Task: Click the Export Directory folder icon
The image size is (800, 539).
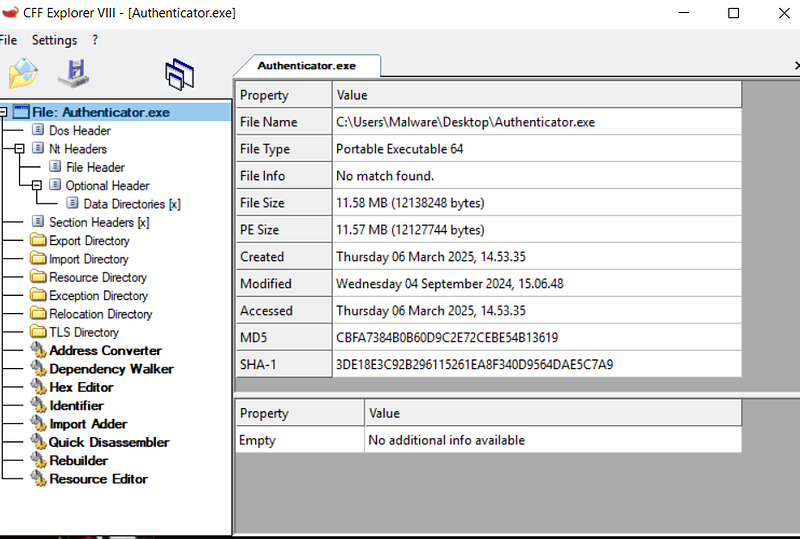Action: [x=38, y=240]
